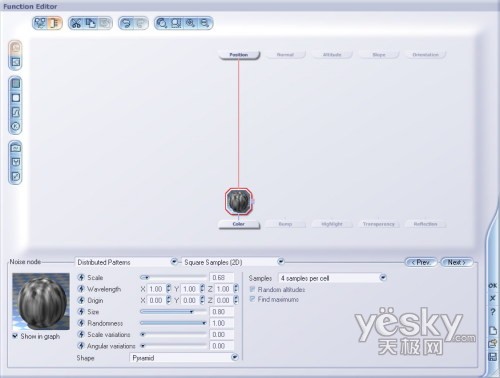Image resolution: width=500 pixels, height=378 pixels.
Task: Click the Zoom in magnifier icon
Action: coord(190,23)
